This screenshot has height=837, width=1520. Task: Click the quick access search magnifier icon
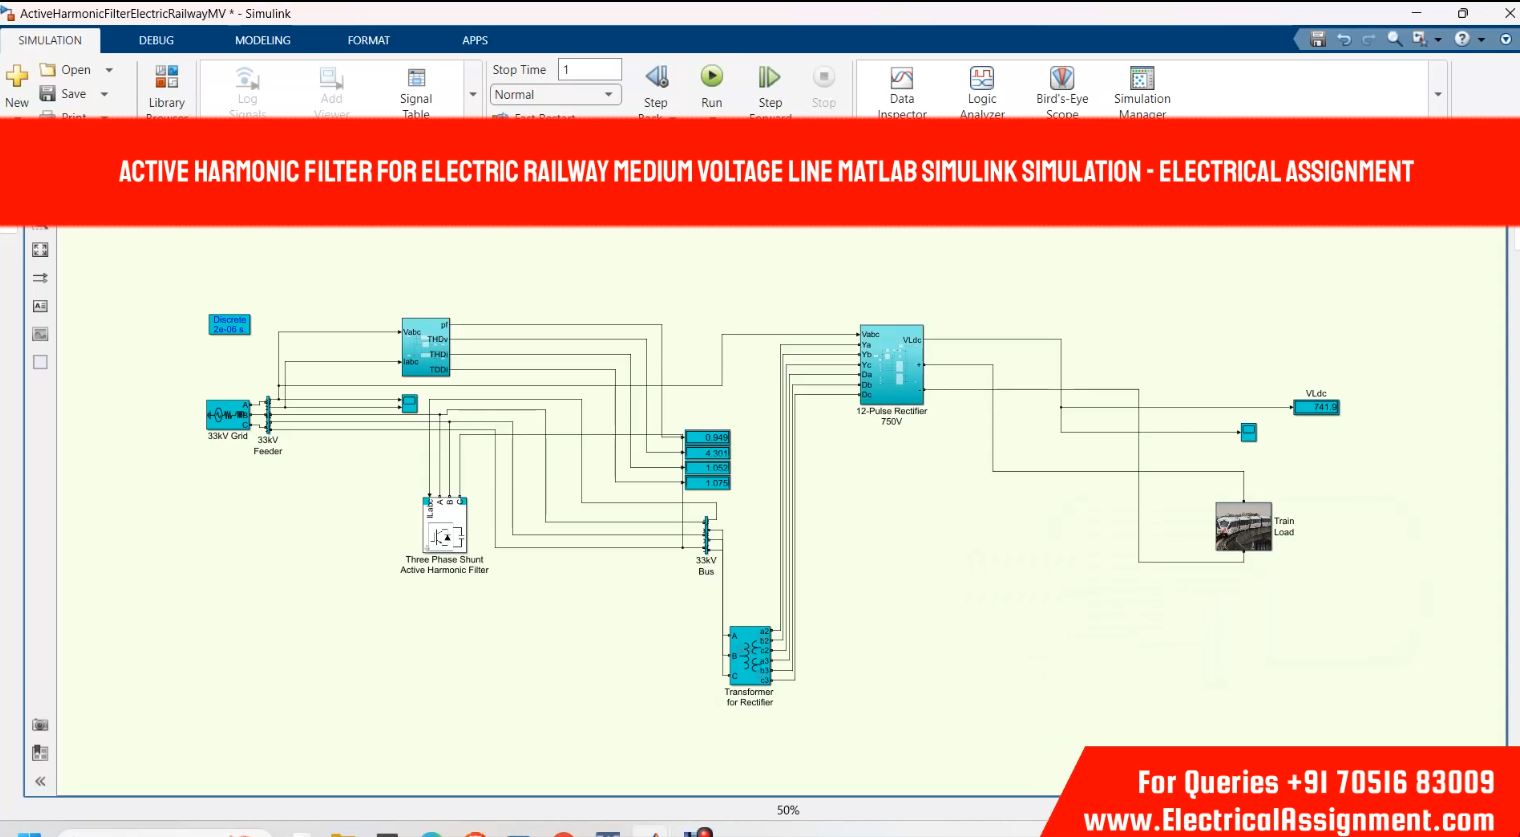click(x=1394, y=39)
